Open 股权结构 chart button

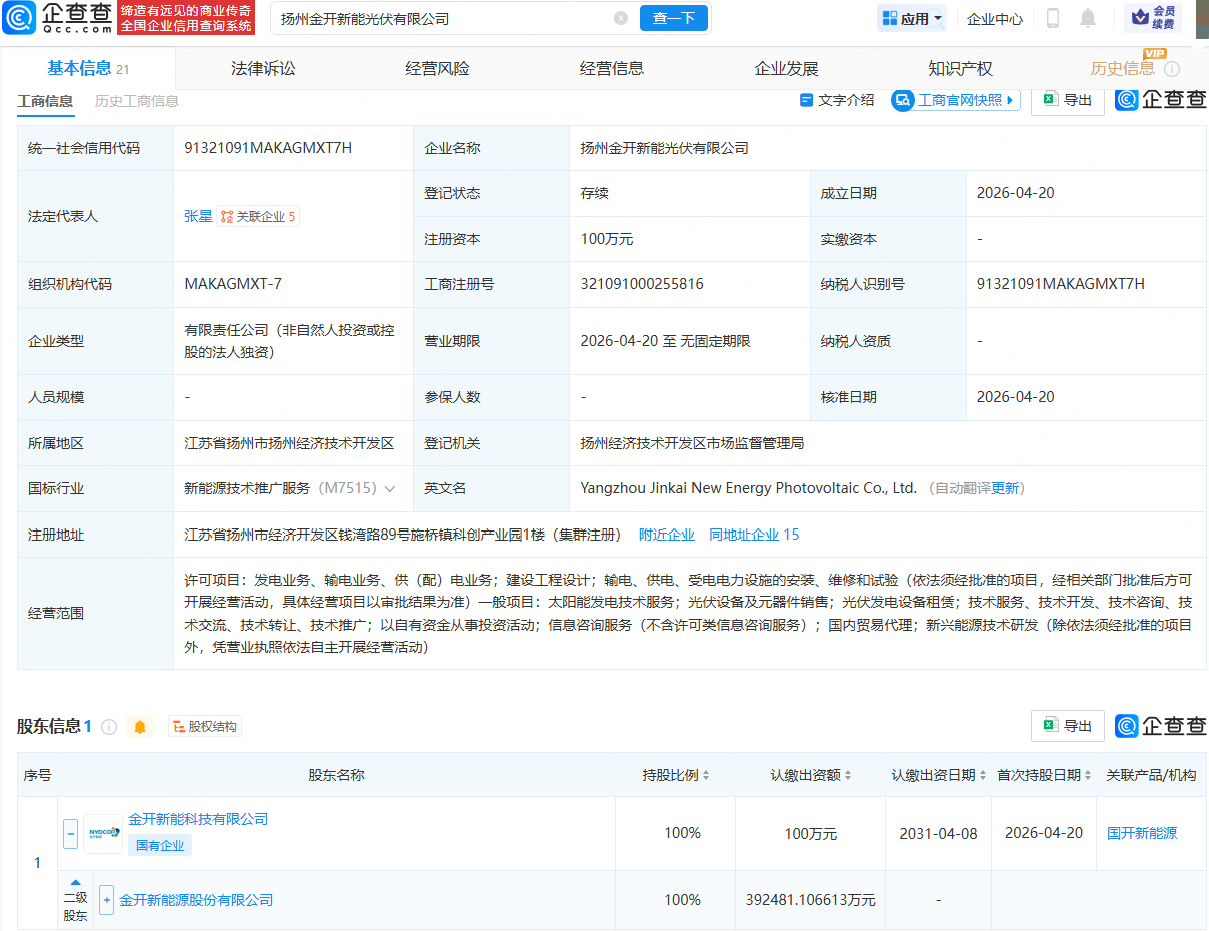[205, 727]
